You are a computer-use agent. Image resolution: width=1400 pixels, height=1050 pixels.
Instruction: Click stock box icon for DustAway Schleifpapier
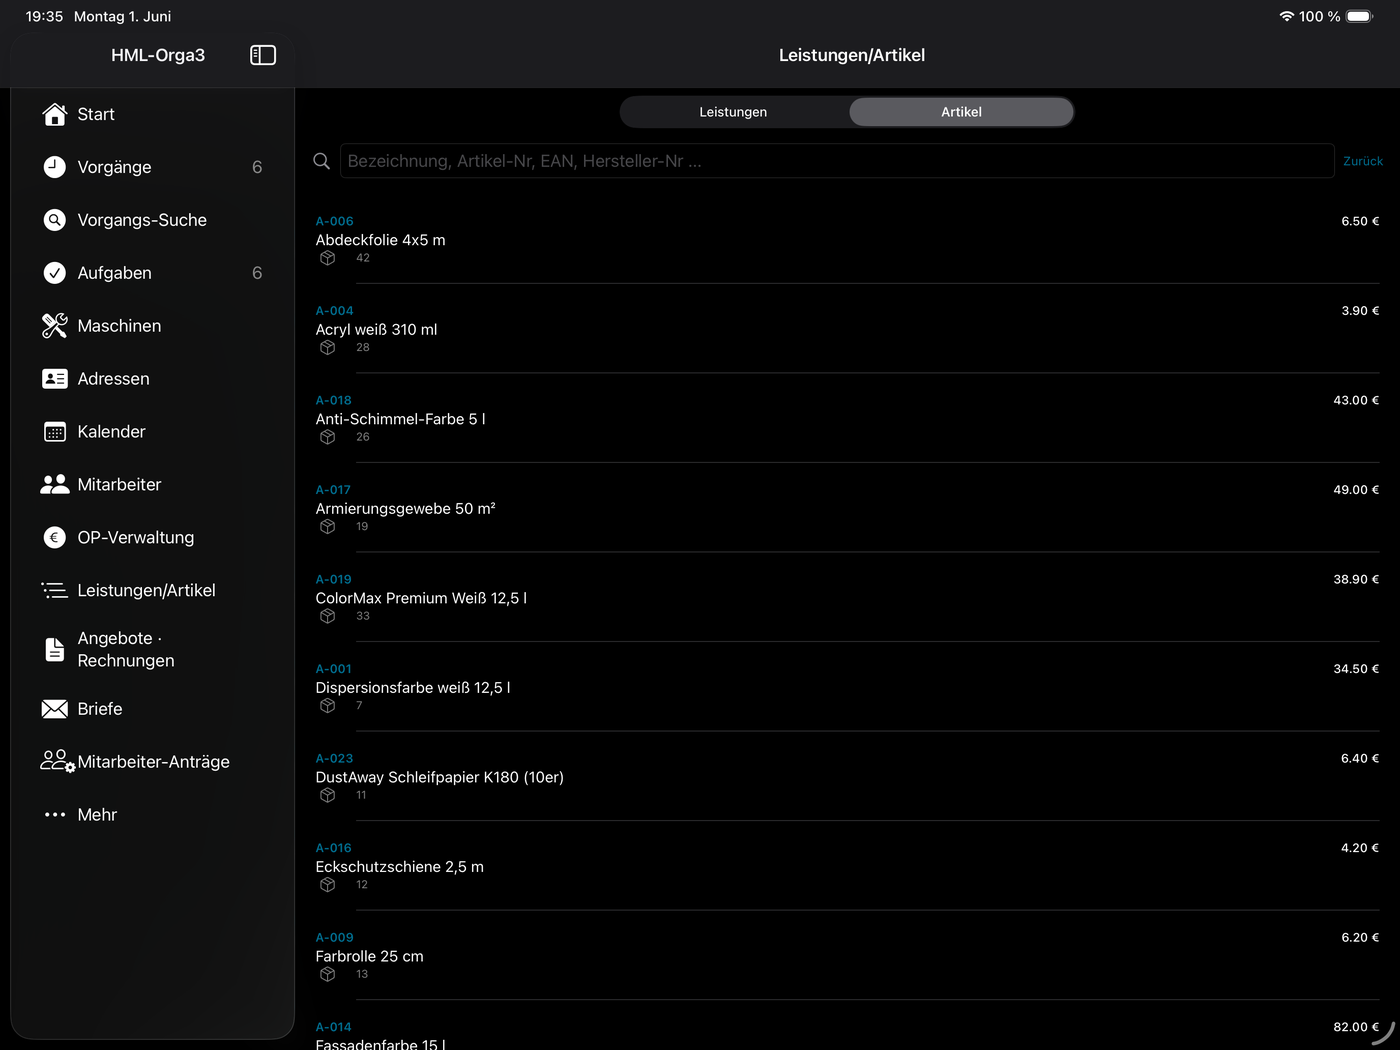tap(328, 795)
